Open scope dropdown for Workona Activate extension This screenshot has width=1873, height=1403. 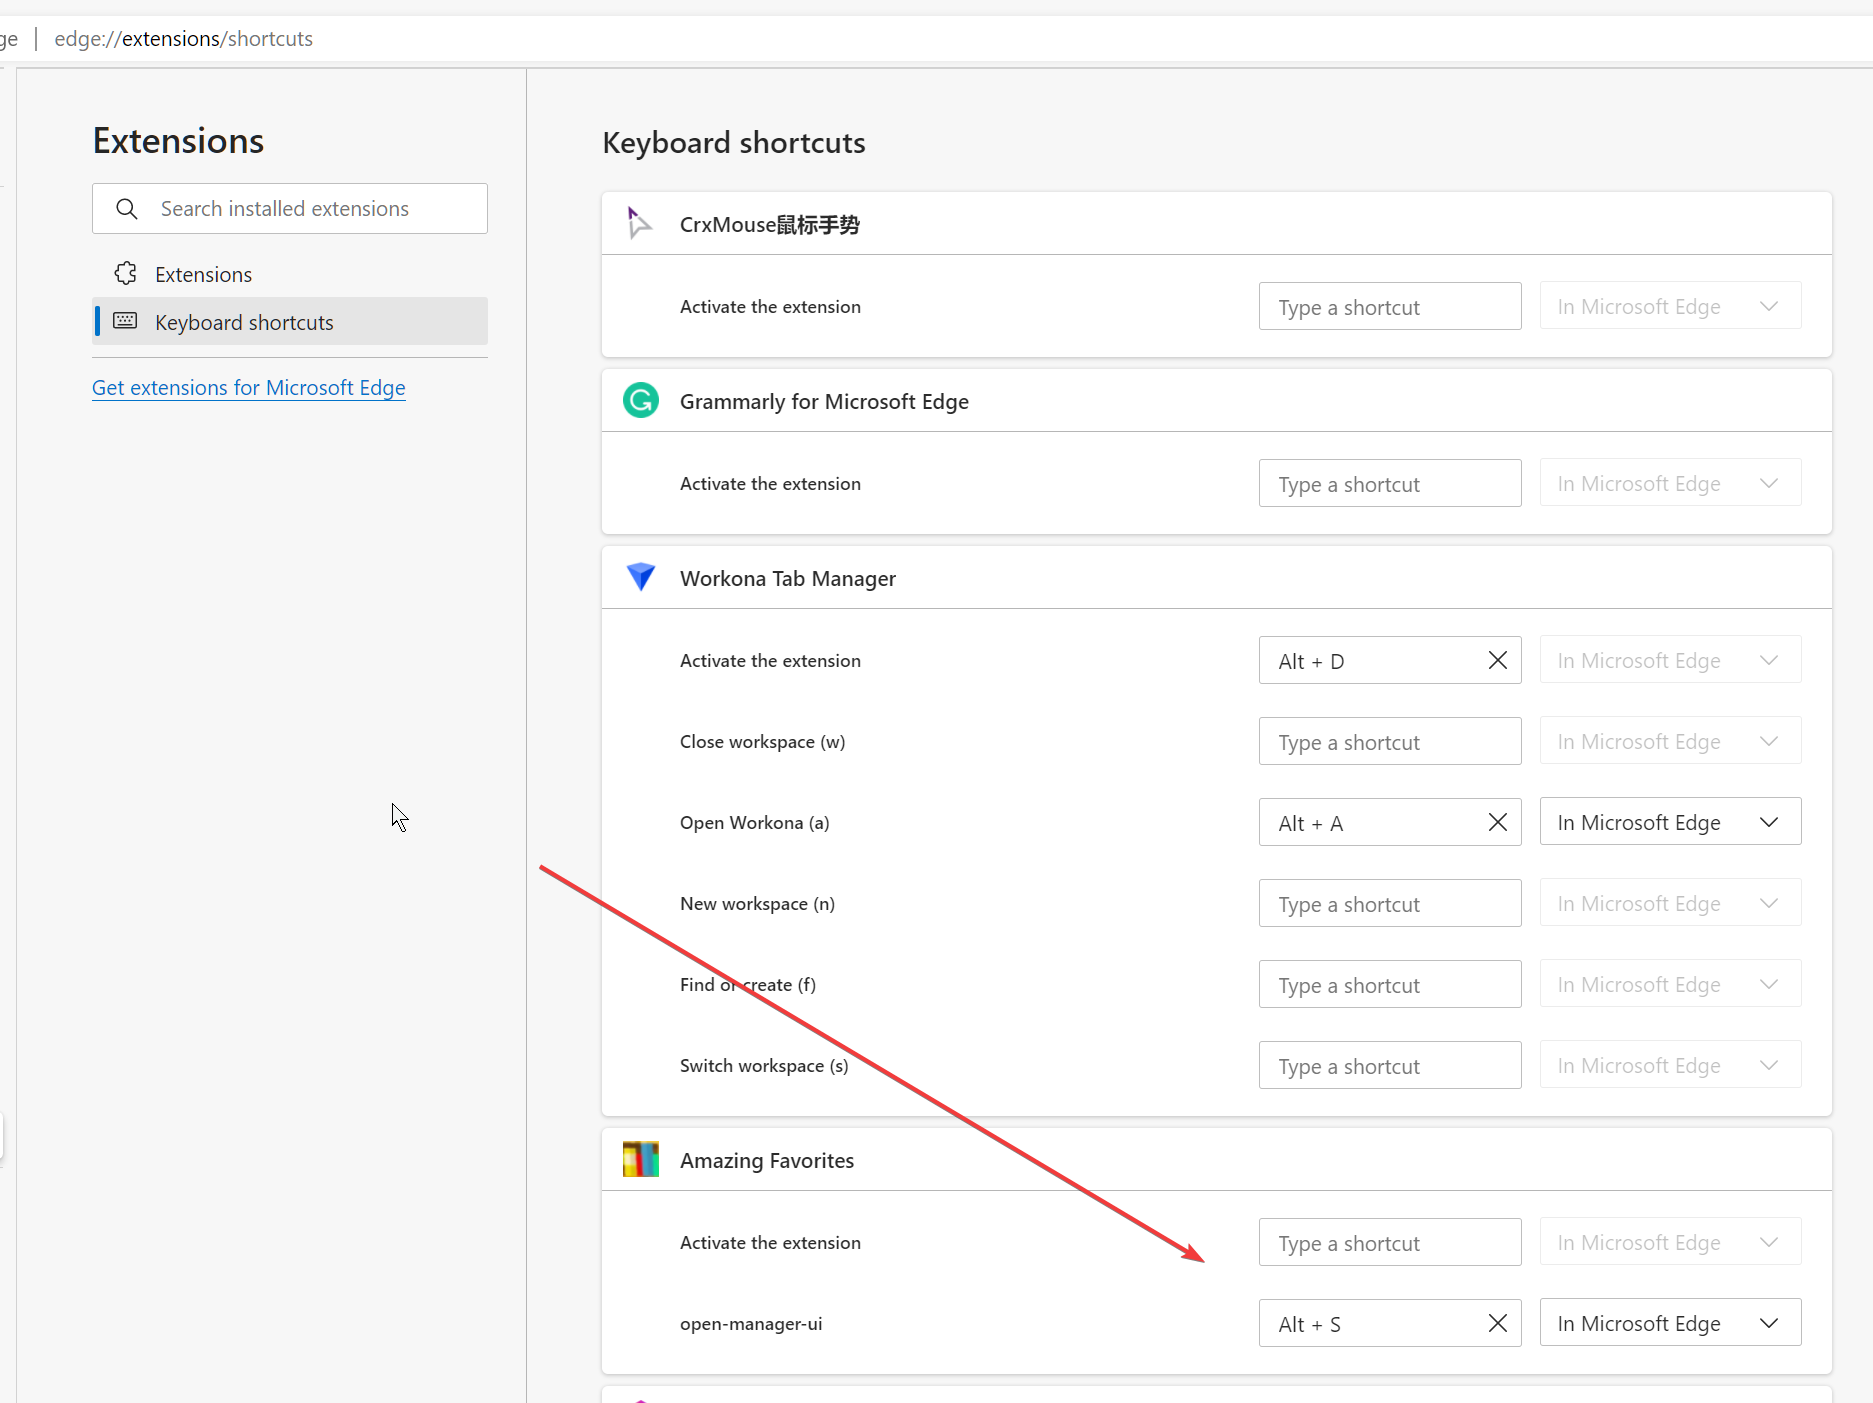1670,660
